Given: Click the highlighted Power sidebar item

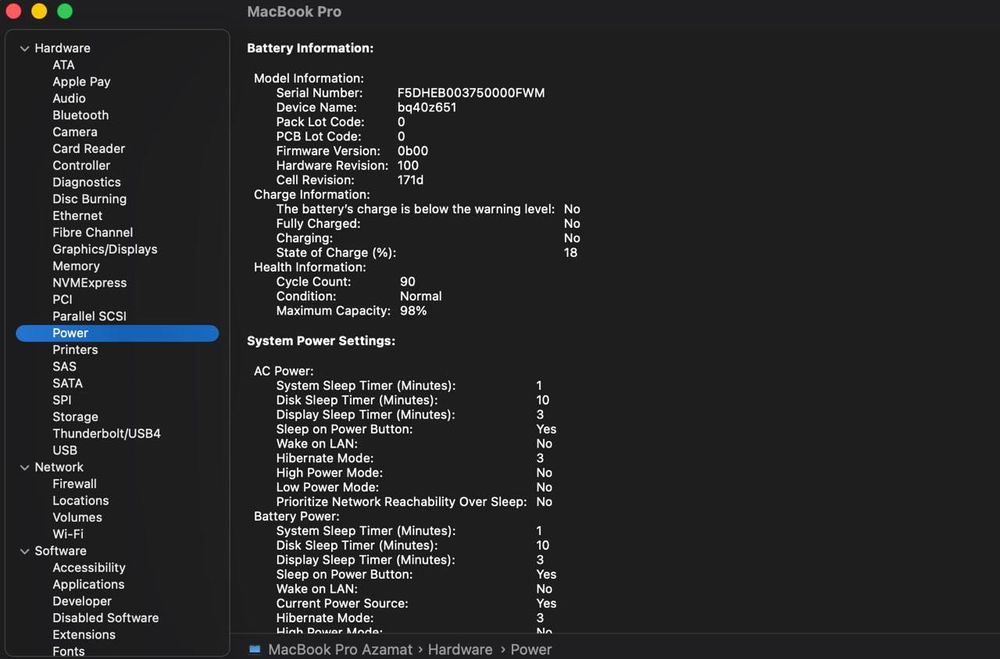Looking at the screenshot, I should click(117, 333).
